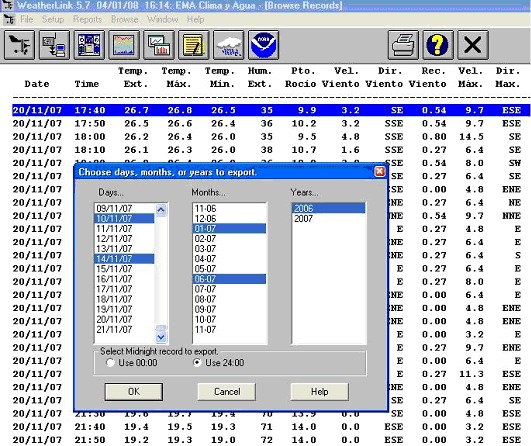Click the Cancel button

coord(227,391)
